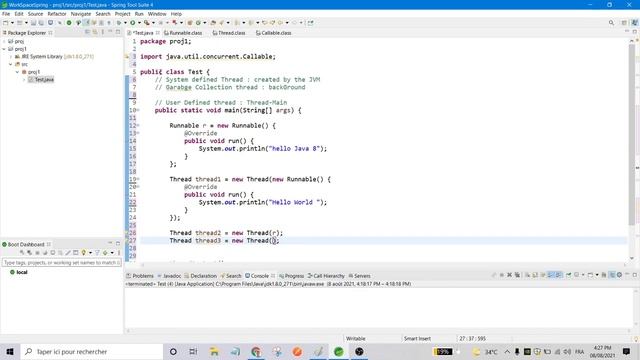Minimize the Package Explorer panel

coord(110,32)
